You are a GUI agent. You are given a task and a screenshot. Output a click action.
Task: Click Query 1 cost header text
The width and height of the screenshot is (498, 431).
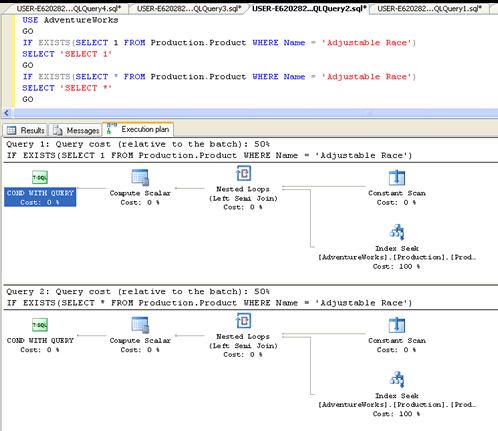pos(138,144)
